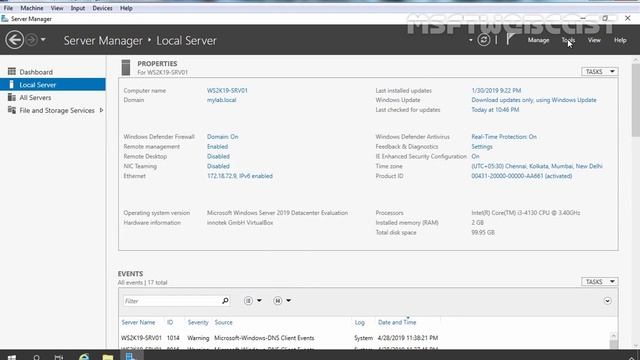Click Today at 10:46 PM link
The height and width of the screenshot is (360, 640).
[495, 110]
